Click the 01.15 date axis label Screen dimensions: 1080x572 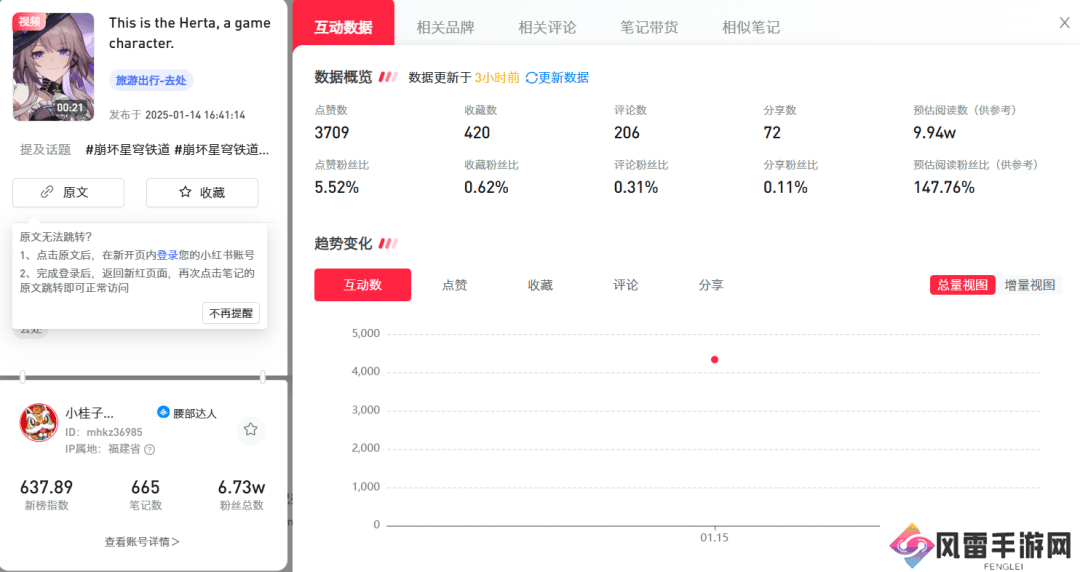(x=714, y=538)
